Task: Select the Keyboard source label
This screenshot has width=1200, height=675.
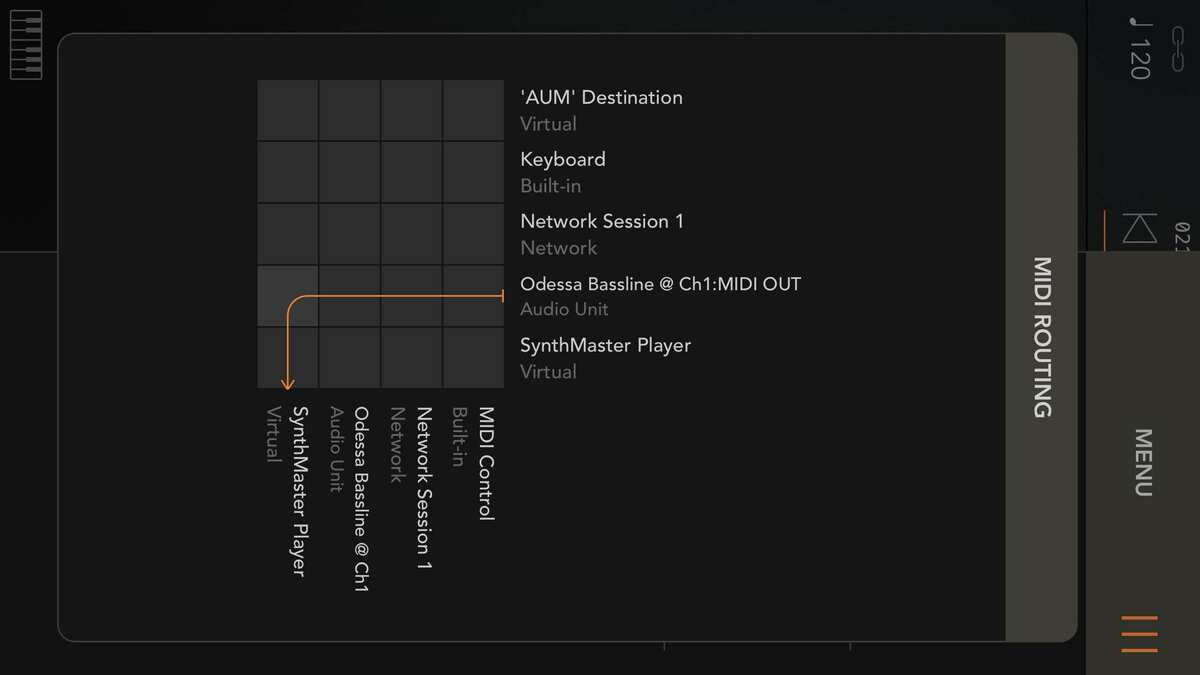Action: pos(563,172)
